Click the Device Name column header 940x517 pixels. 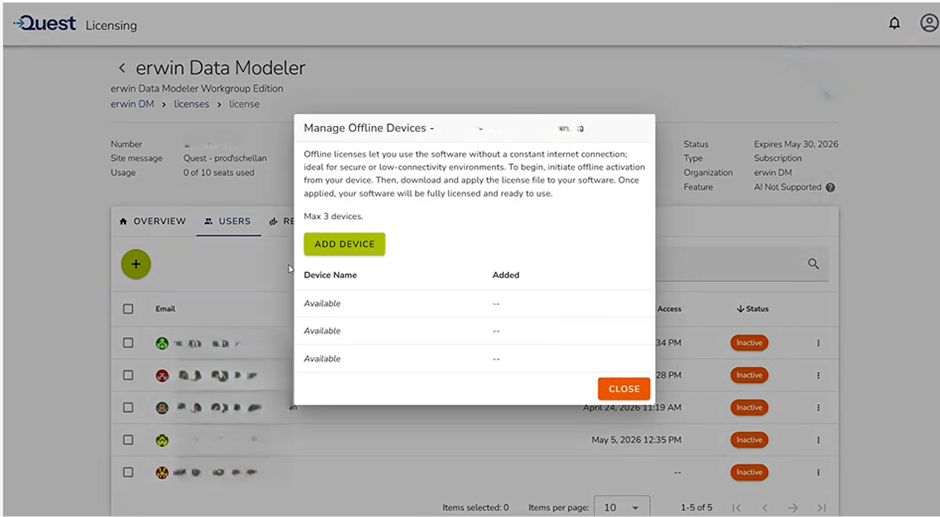point(330,275)
